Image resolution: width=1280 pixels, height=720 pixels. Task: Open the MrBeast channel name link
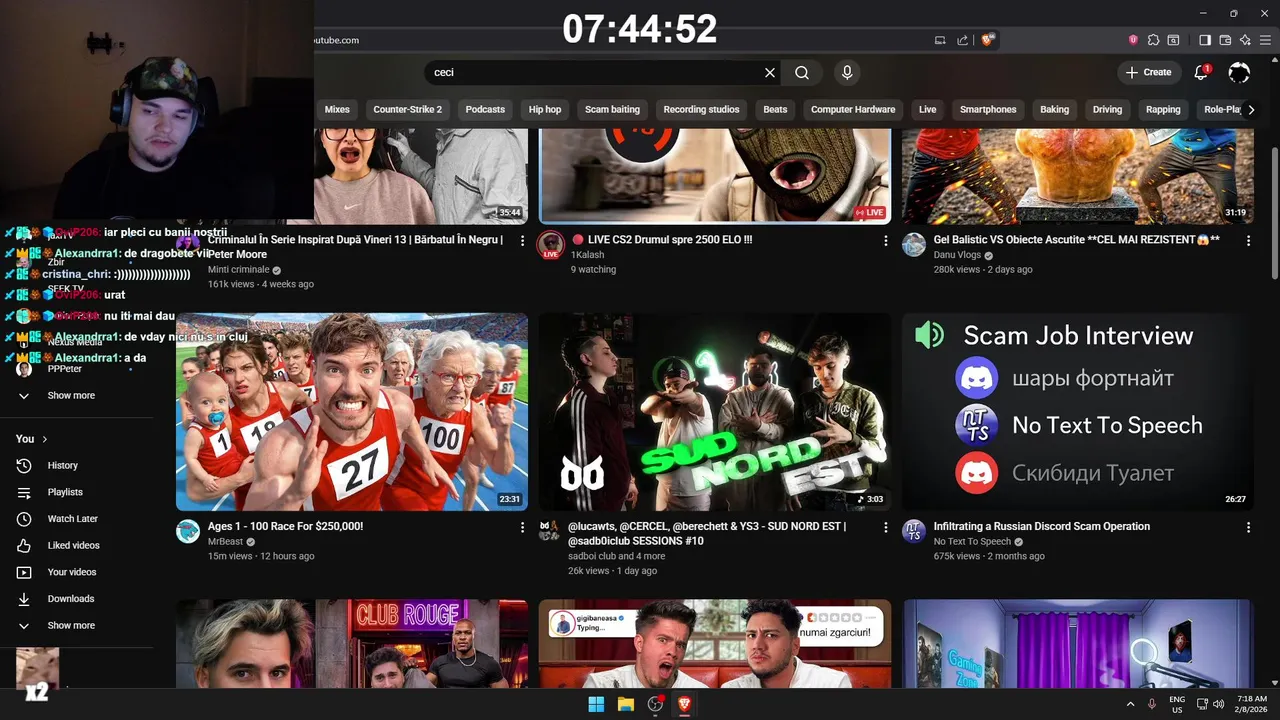(x=225, y=542)
